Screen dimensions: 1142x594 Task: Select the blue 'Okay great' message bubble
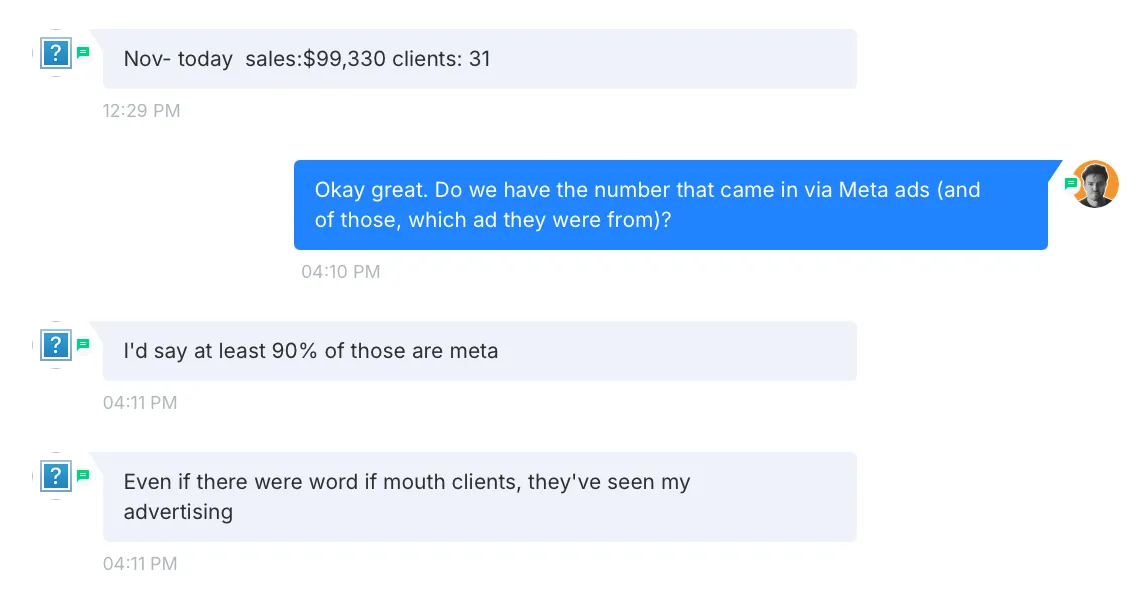point(670,205)
